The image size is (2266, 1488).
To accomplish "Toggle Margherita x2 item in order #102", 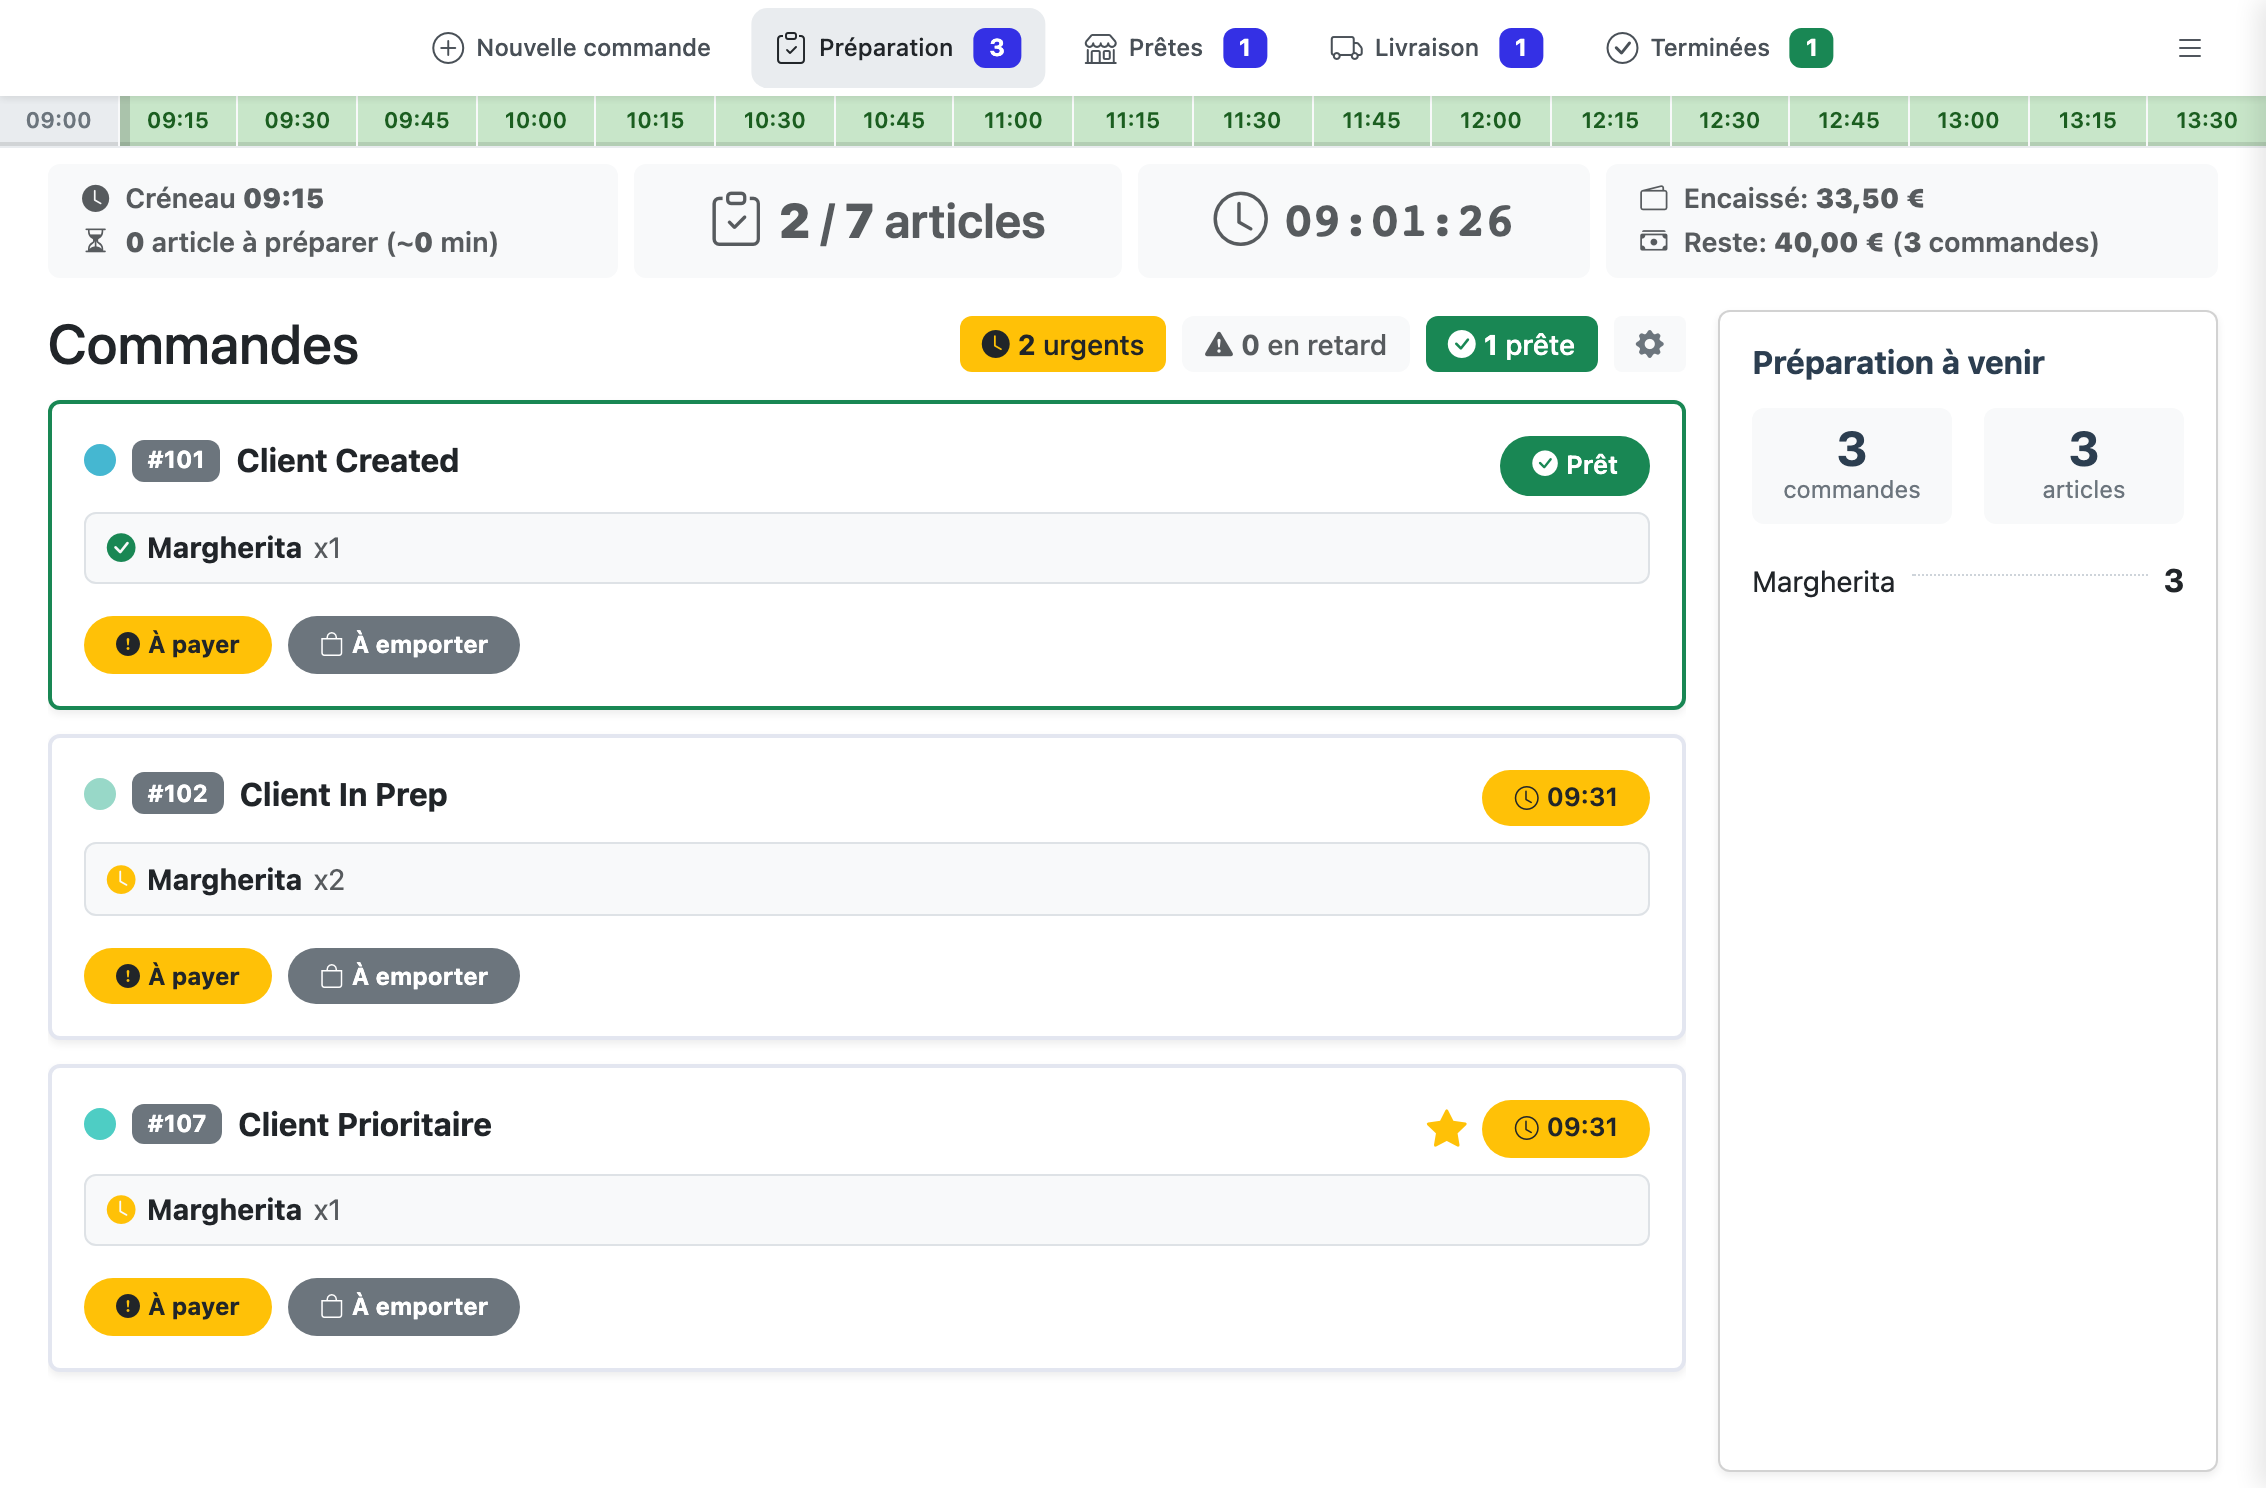I will coord(866,879).
